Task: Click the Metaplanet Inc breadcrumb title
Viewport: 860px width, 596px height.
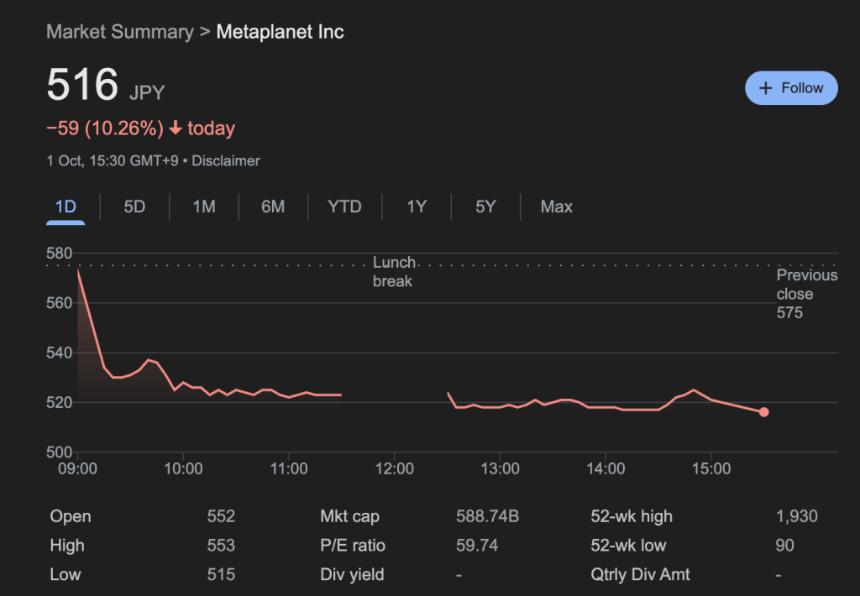Action: click(280, 31)
